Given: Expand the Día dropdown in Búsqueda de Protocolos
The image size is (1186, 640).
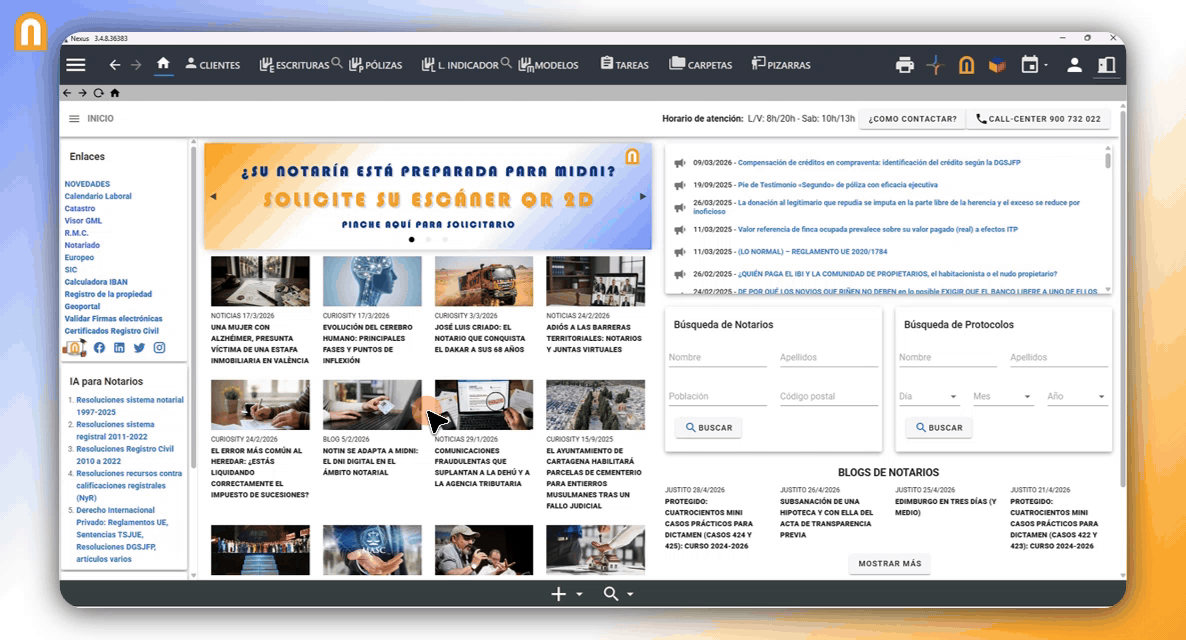Looking at the screenshot, I should [929, 397].
